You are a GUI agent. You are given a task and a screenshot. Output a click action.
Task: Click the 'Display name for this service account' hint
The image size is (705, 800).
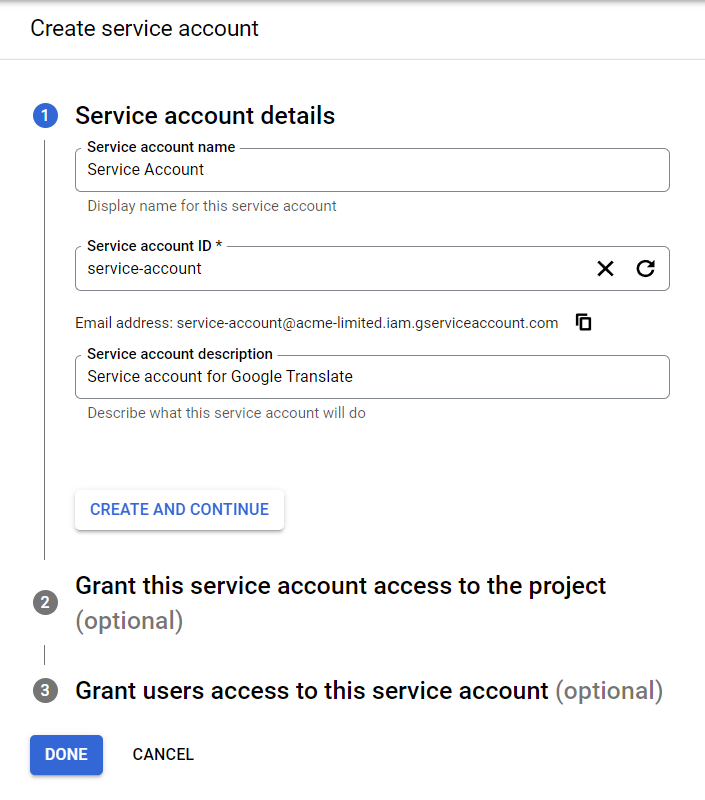pyautogui.click(x=212, y=206)
